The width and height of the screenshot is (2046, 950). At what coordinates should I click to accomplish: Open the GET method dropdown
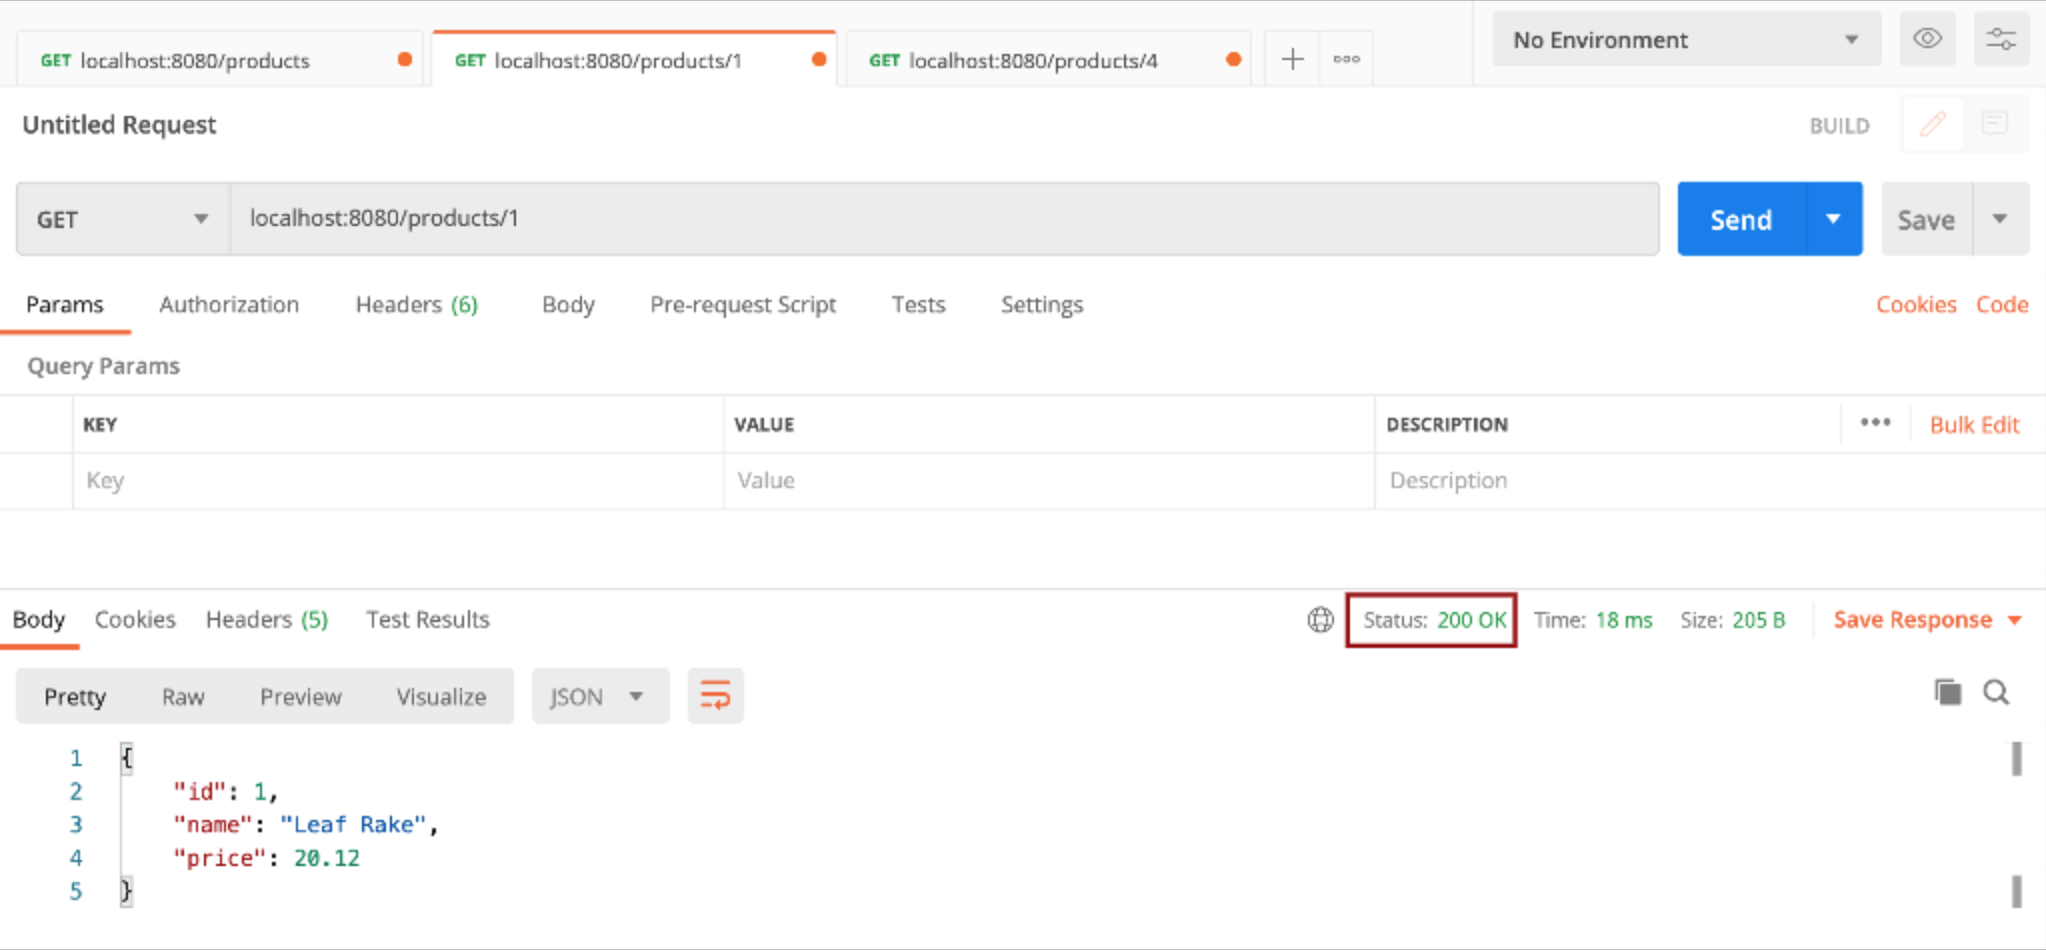click(x=122, y=219)
